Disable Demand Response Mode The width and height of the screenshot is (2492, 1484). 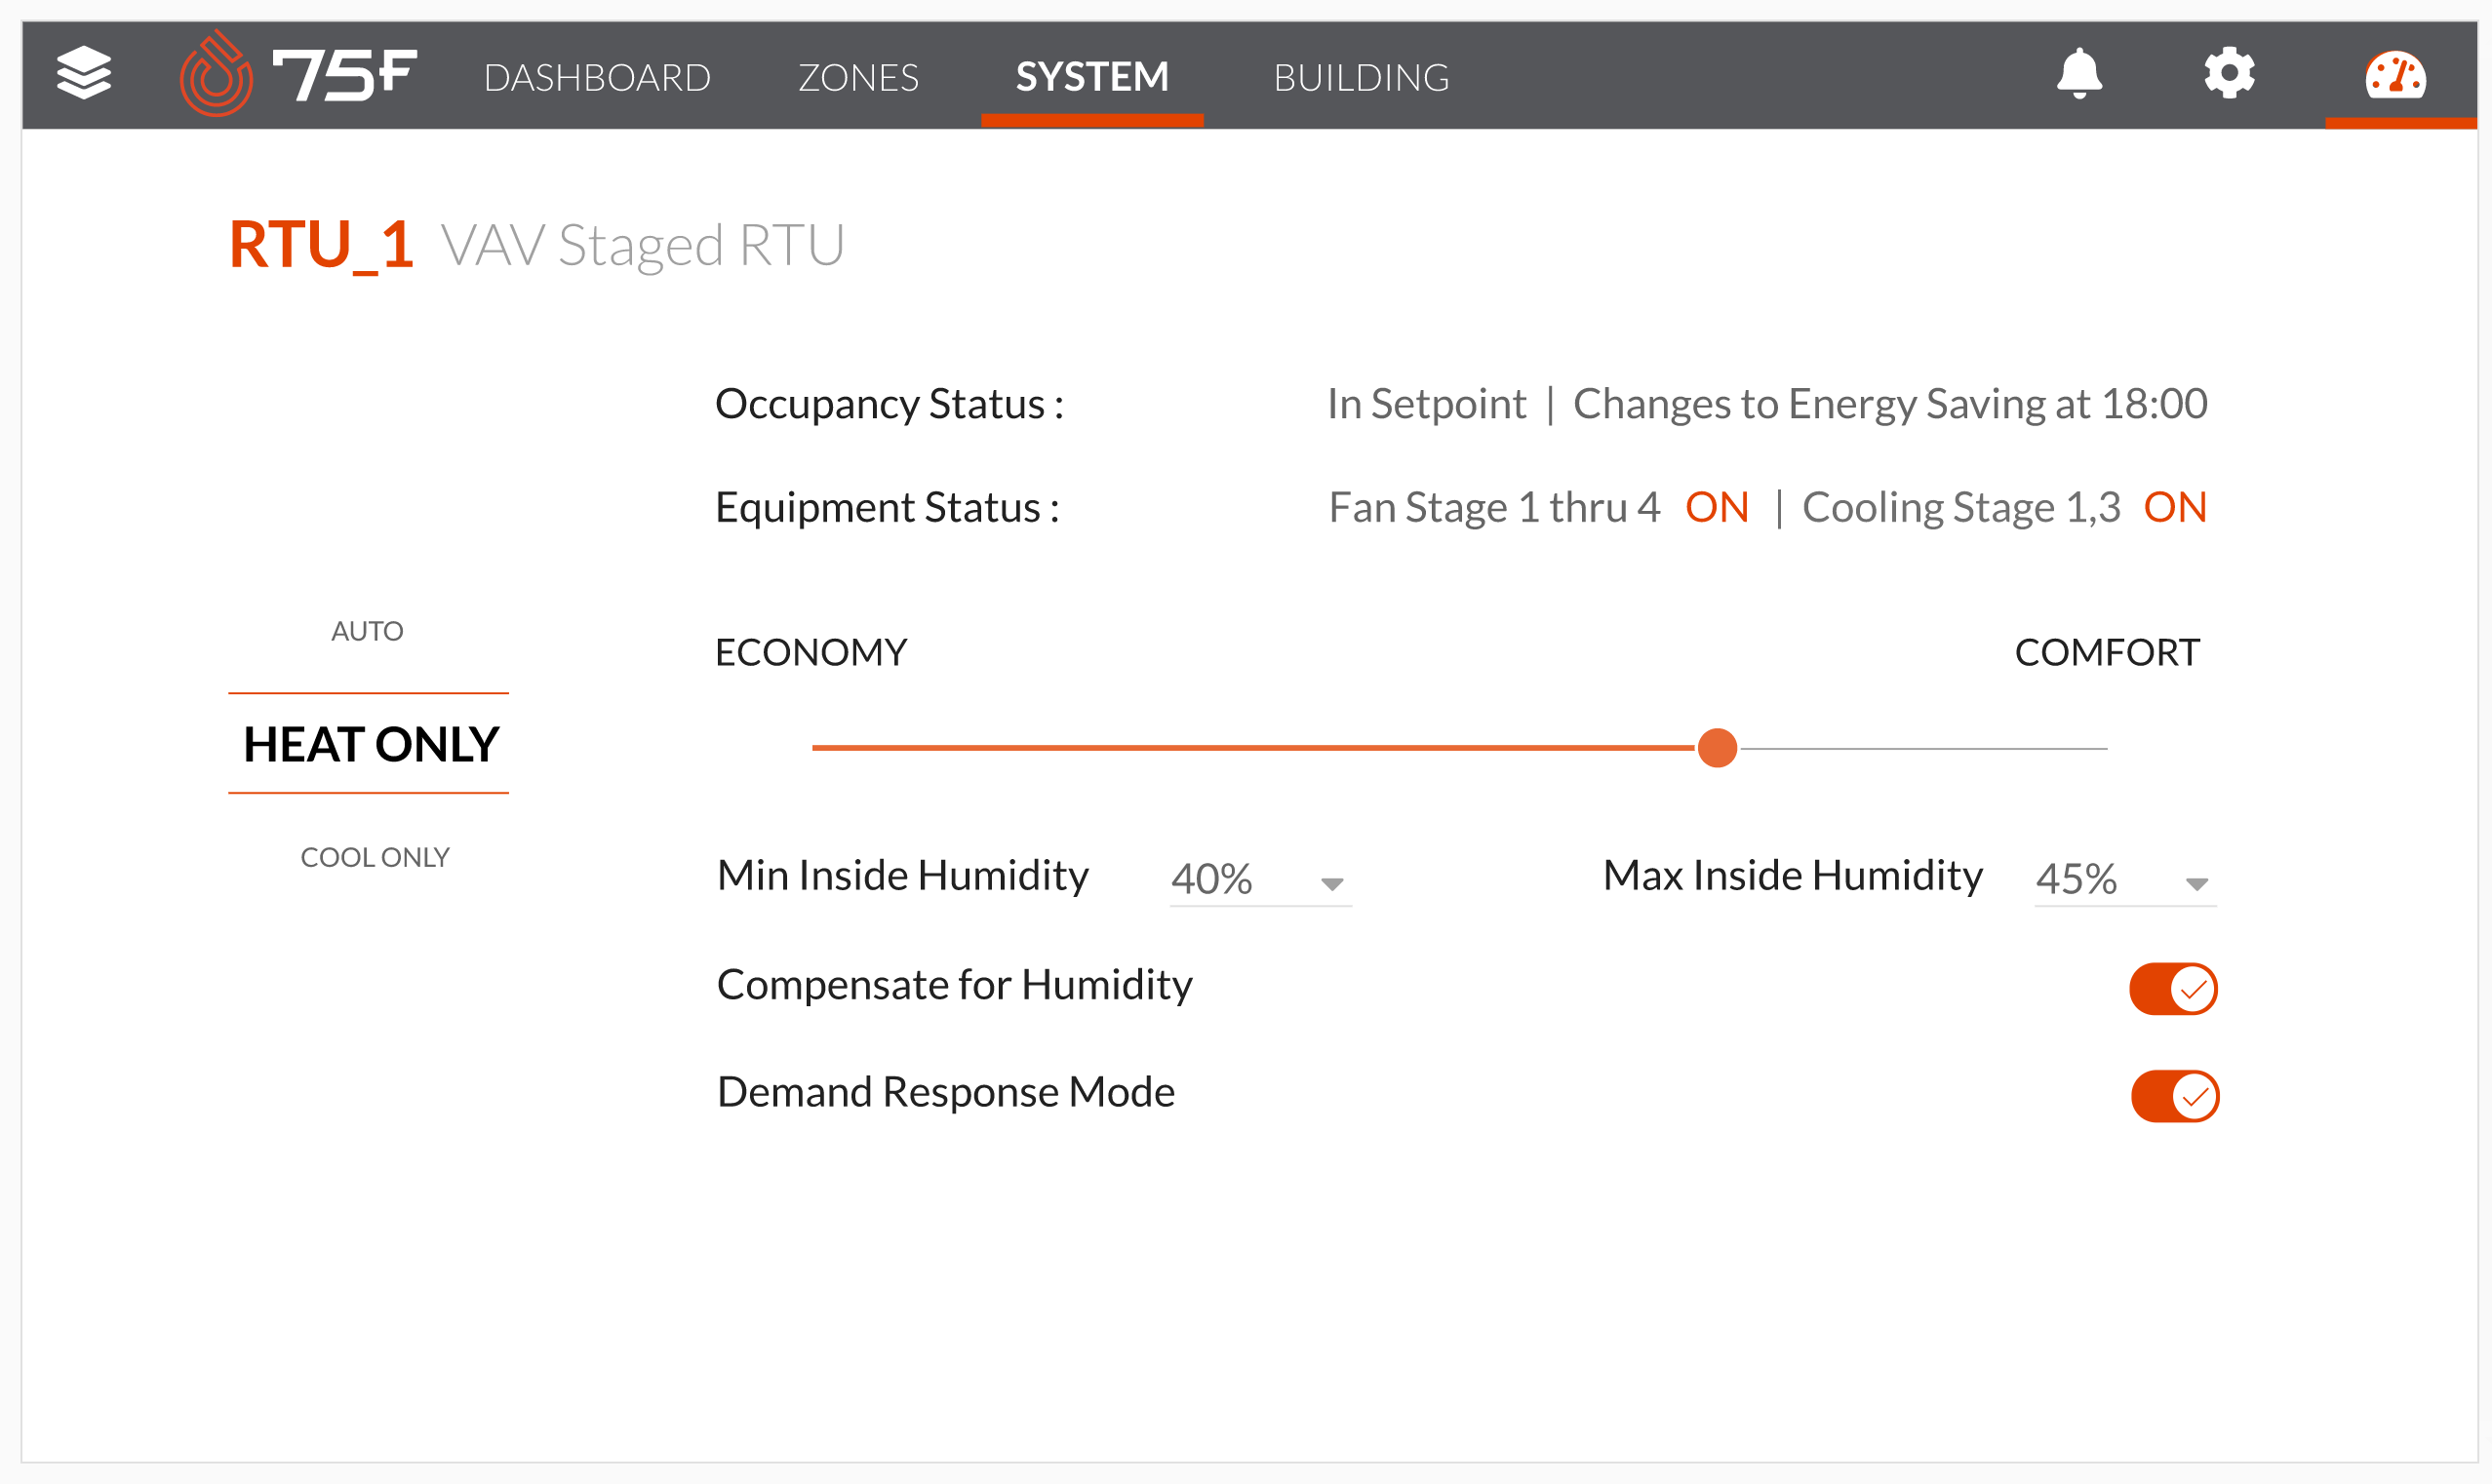pyautogui.click(x=2175, y=1096)
